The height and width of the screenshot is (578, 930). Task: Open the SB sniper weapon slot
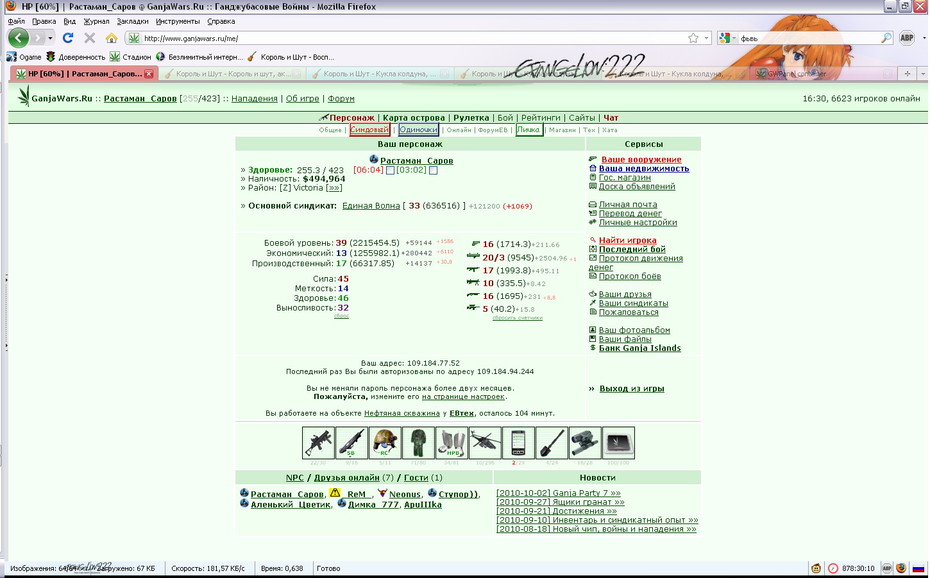(x=351, y=443)
